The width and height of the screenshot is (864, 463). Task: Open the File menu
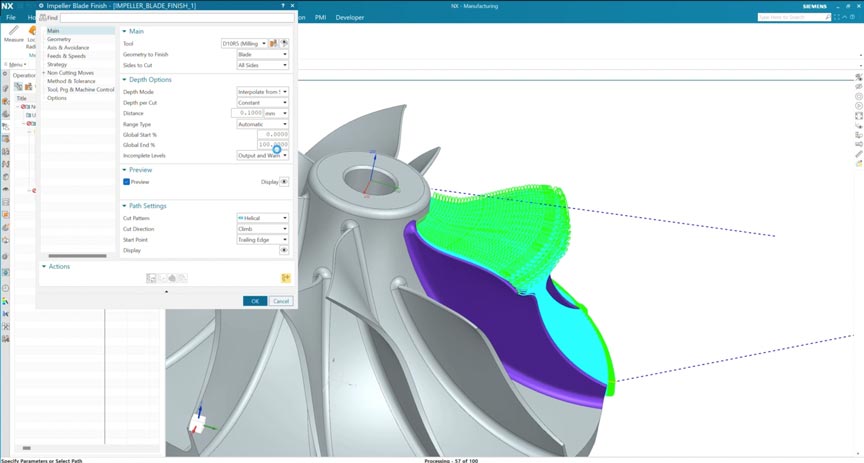point(11,18)
